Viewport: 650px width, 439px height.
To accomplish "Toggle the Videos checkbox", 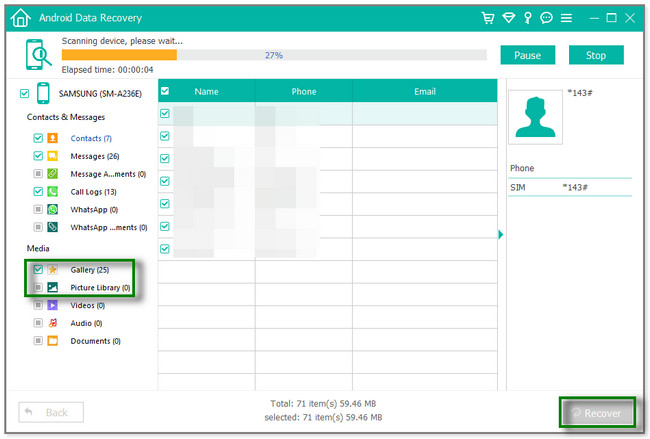I will (x=38, y=305).
